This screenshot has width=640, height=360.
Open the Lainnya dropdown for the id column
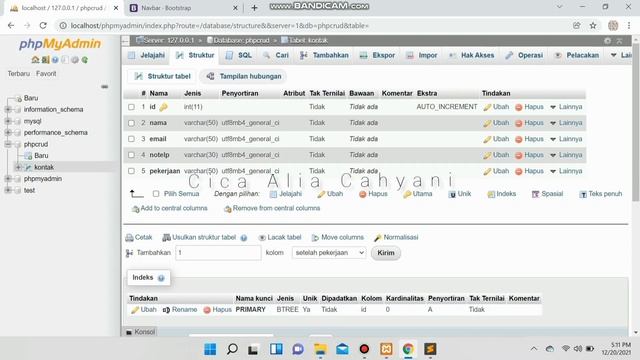pos(566,107)
